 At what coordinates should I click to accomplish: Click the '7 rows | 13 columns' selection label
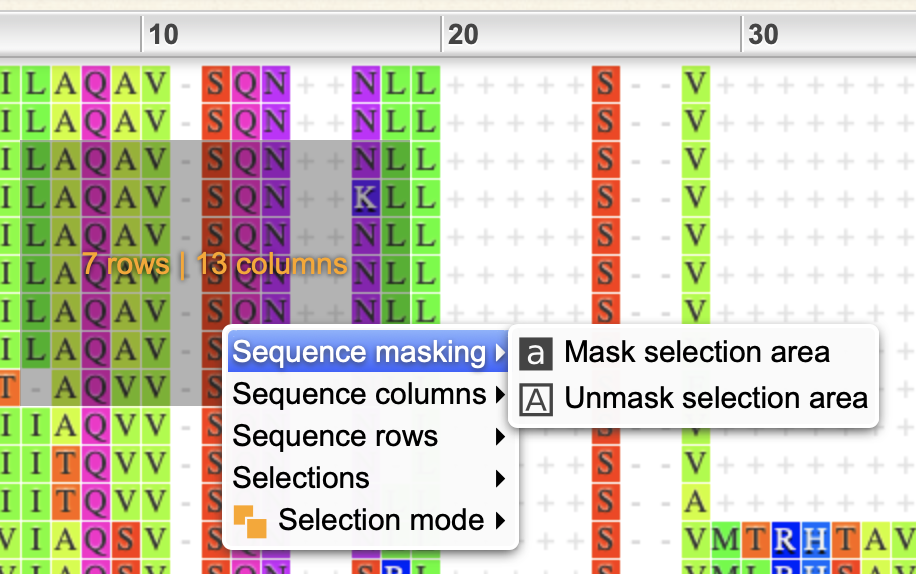[x=214, y=264]
